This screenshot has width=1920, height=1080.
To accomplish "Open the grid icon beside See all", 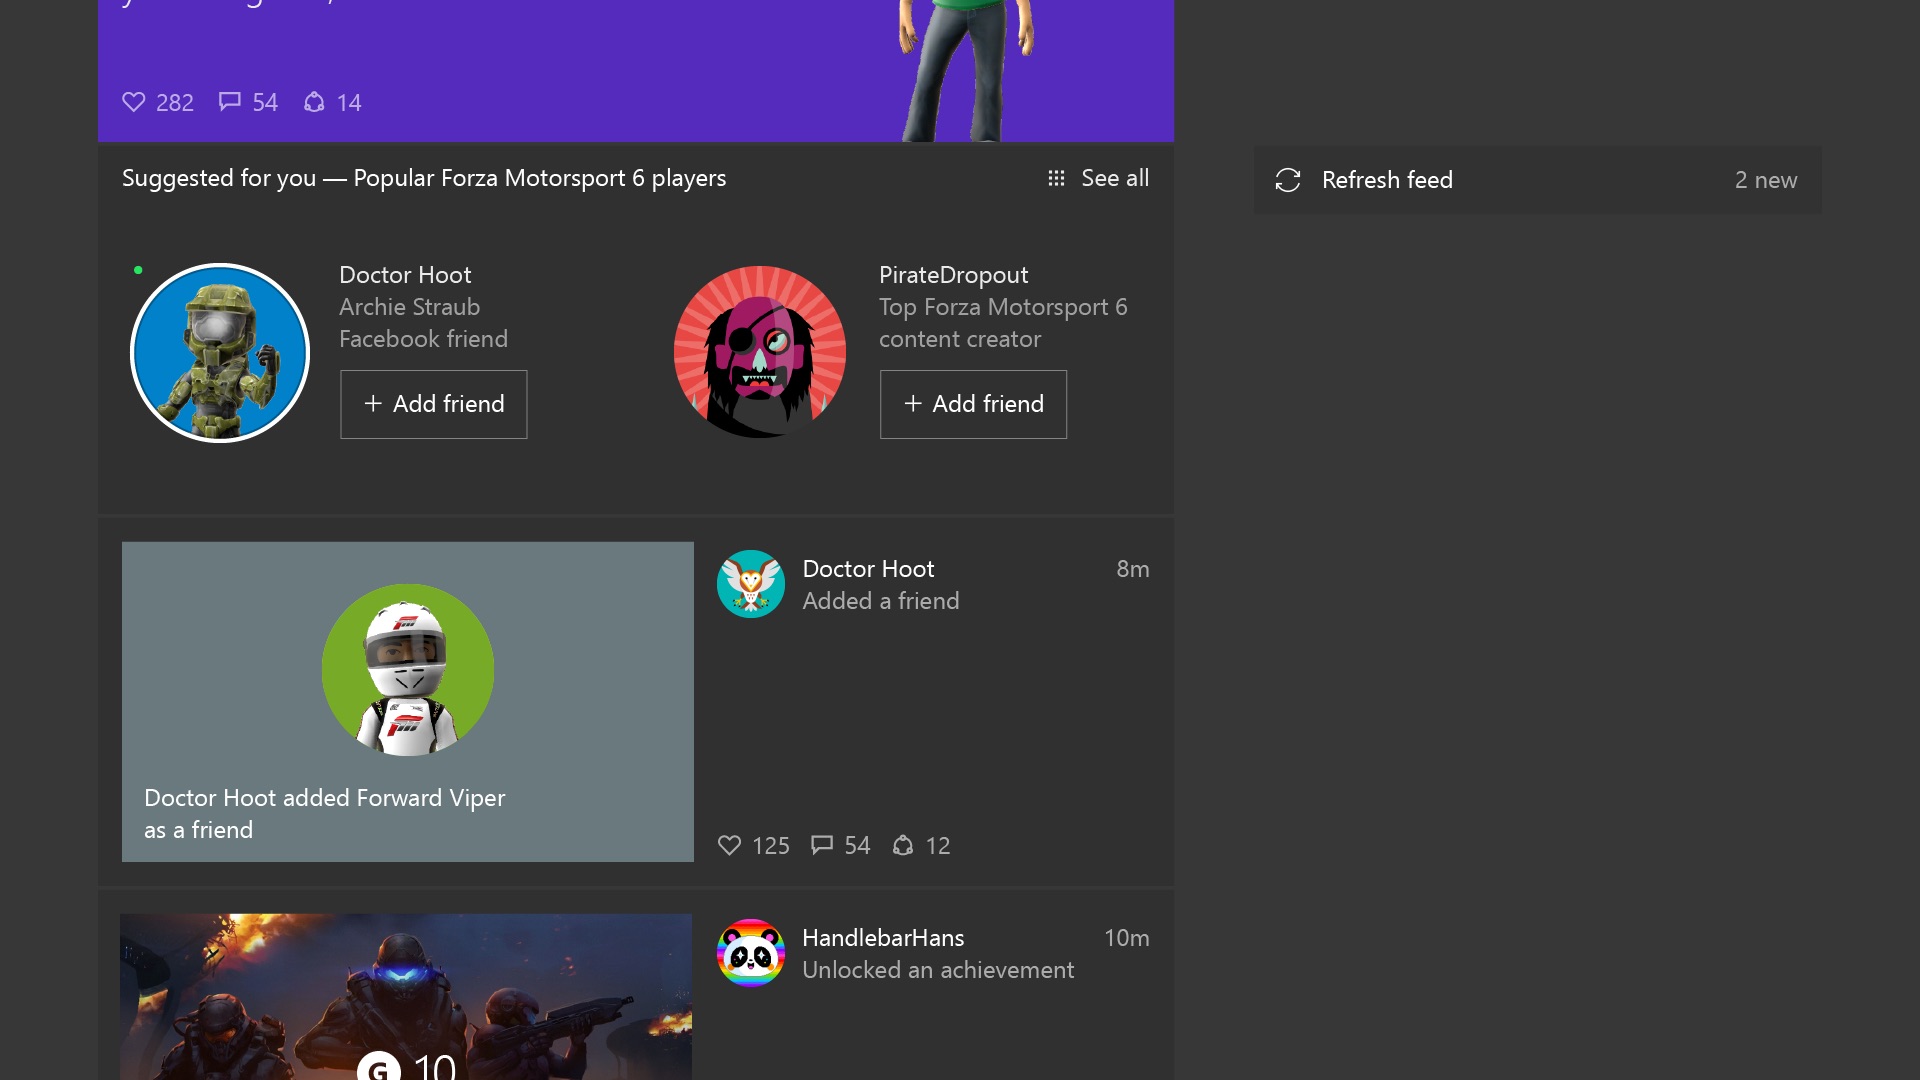I will (1057, 177).
